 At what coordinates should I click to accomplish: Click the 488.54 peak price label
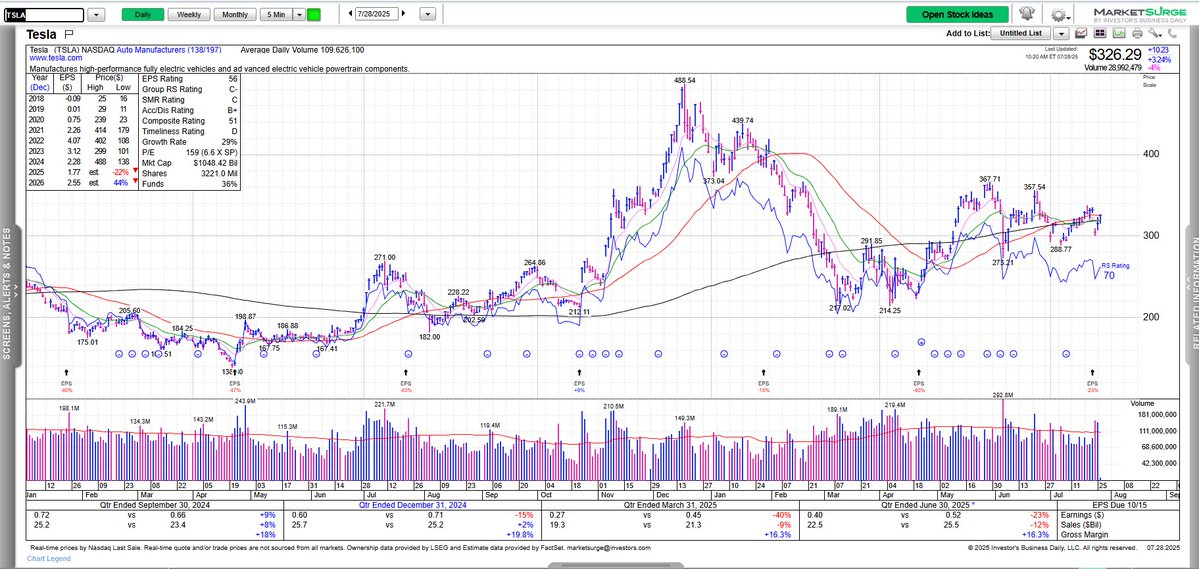click(x=684, y=80)
